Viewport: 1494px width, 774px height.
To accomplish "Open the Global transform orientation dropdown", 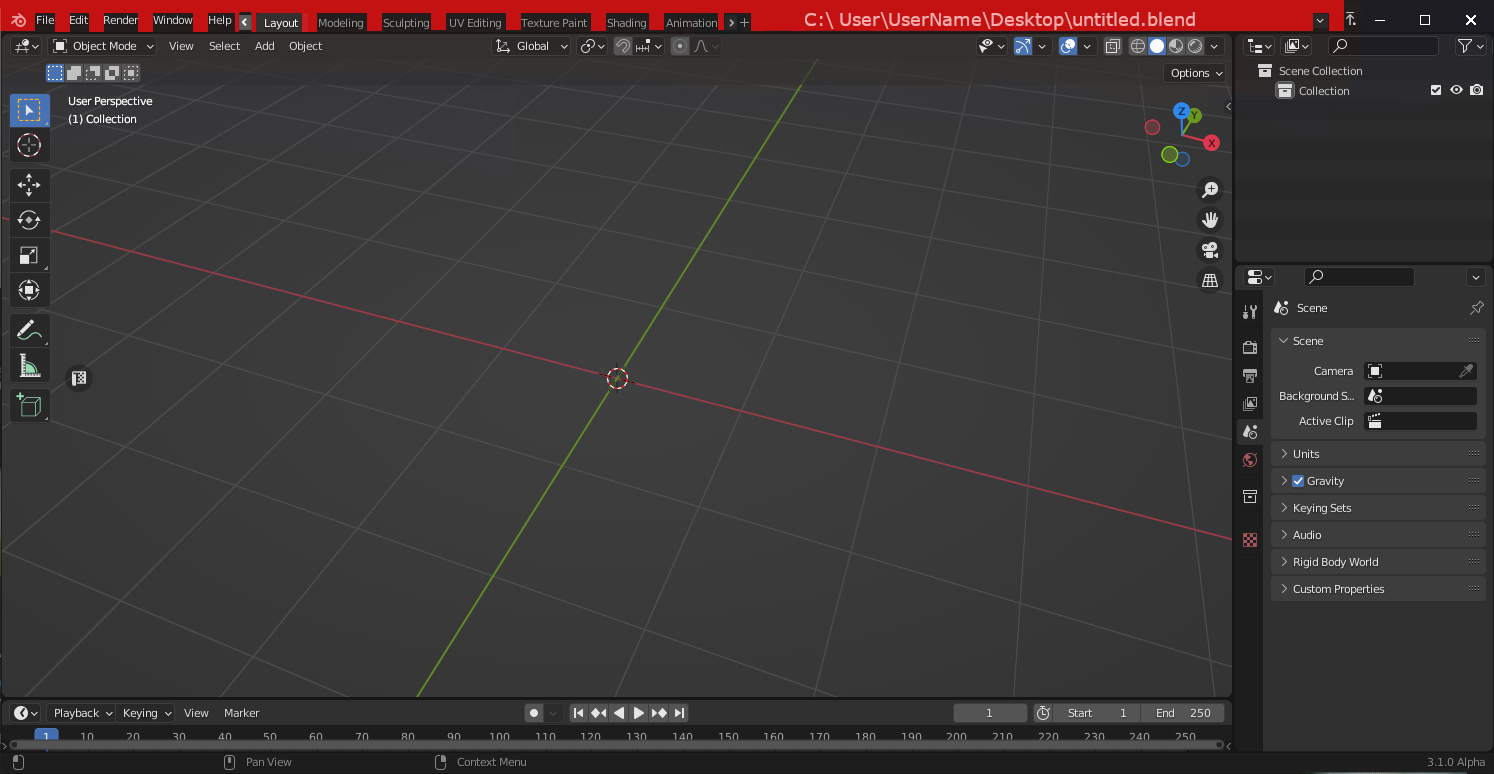I will [531, 46].
